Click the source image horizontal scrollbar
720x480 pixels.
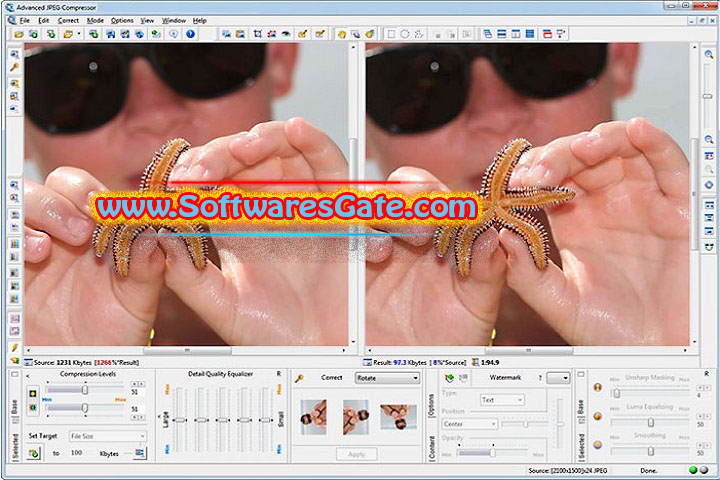[x=186, y=350]
